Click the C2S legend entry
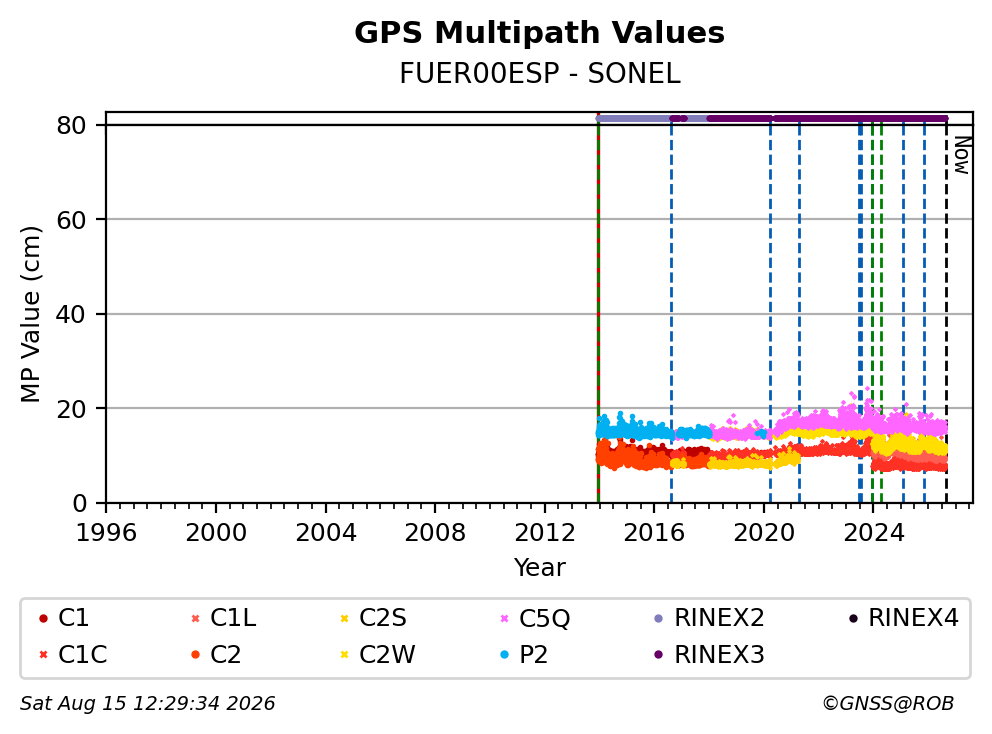This screenshot has width=992, height=734. [373, 618]
